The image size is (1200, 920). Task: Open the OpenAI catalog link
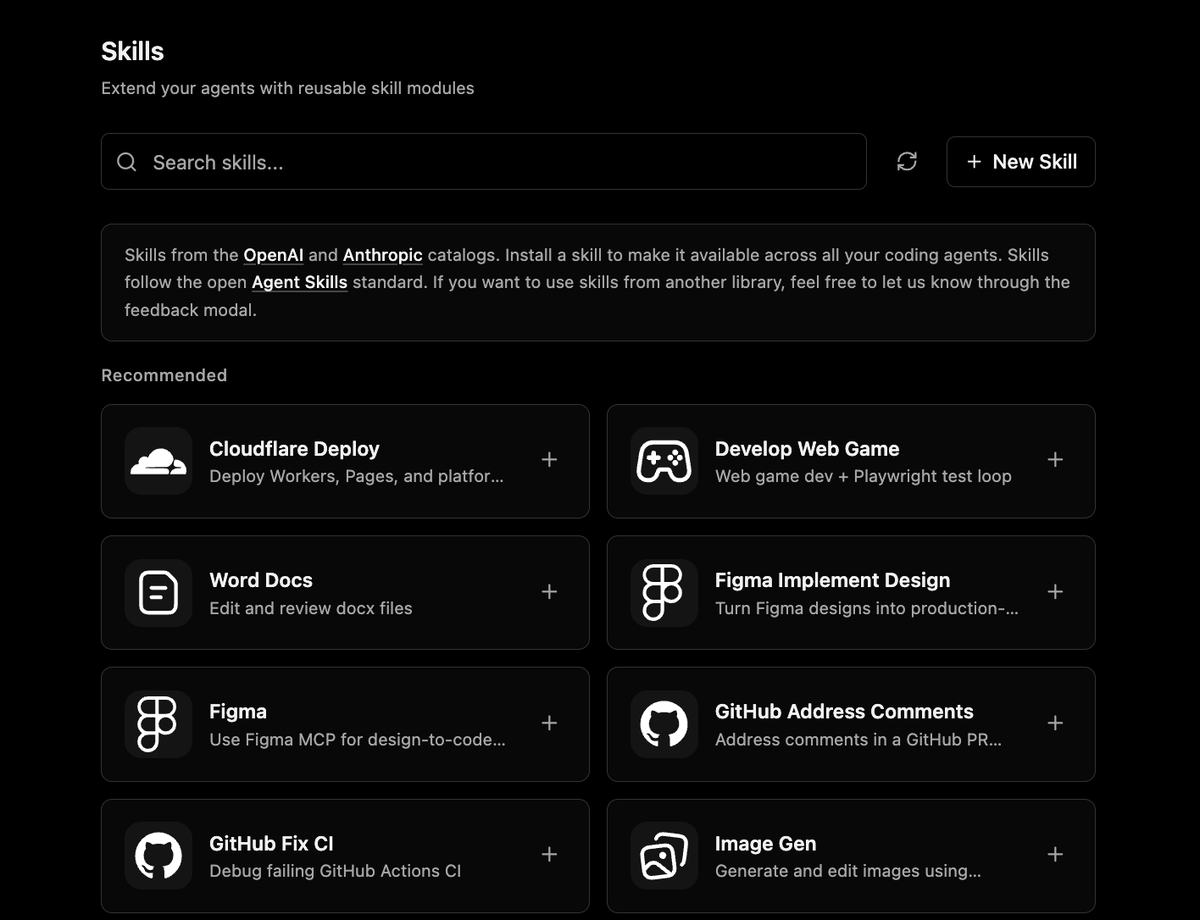point(273,255)
